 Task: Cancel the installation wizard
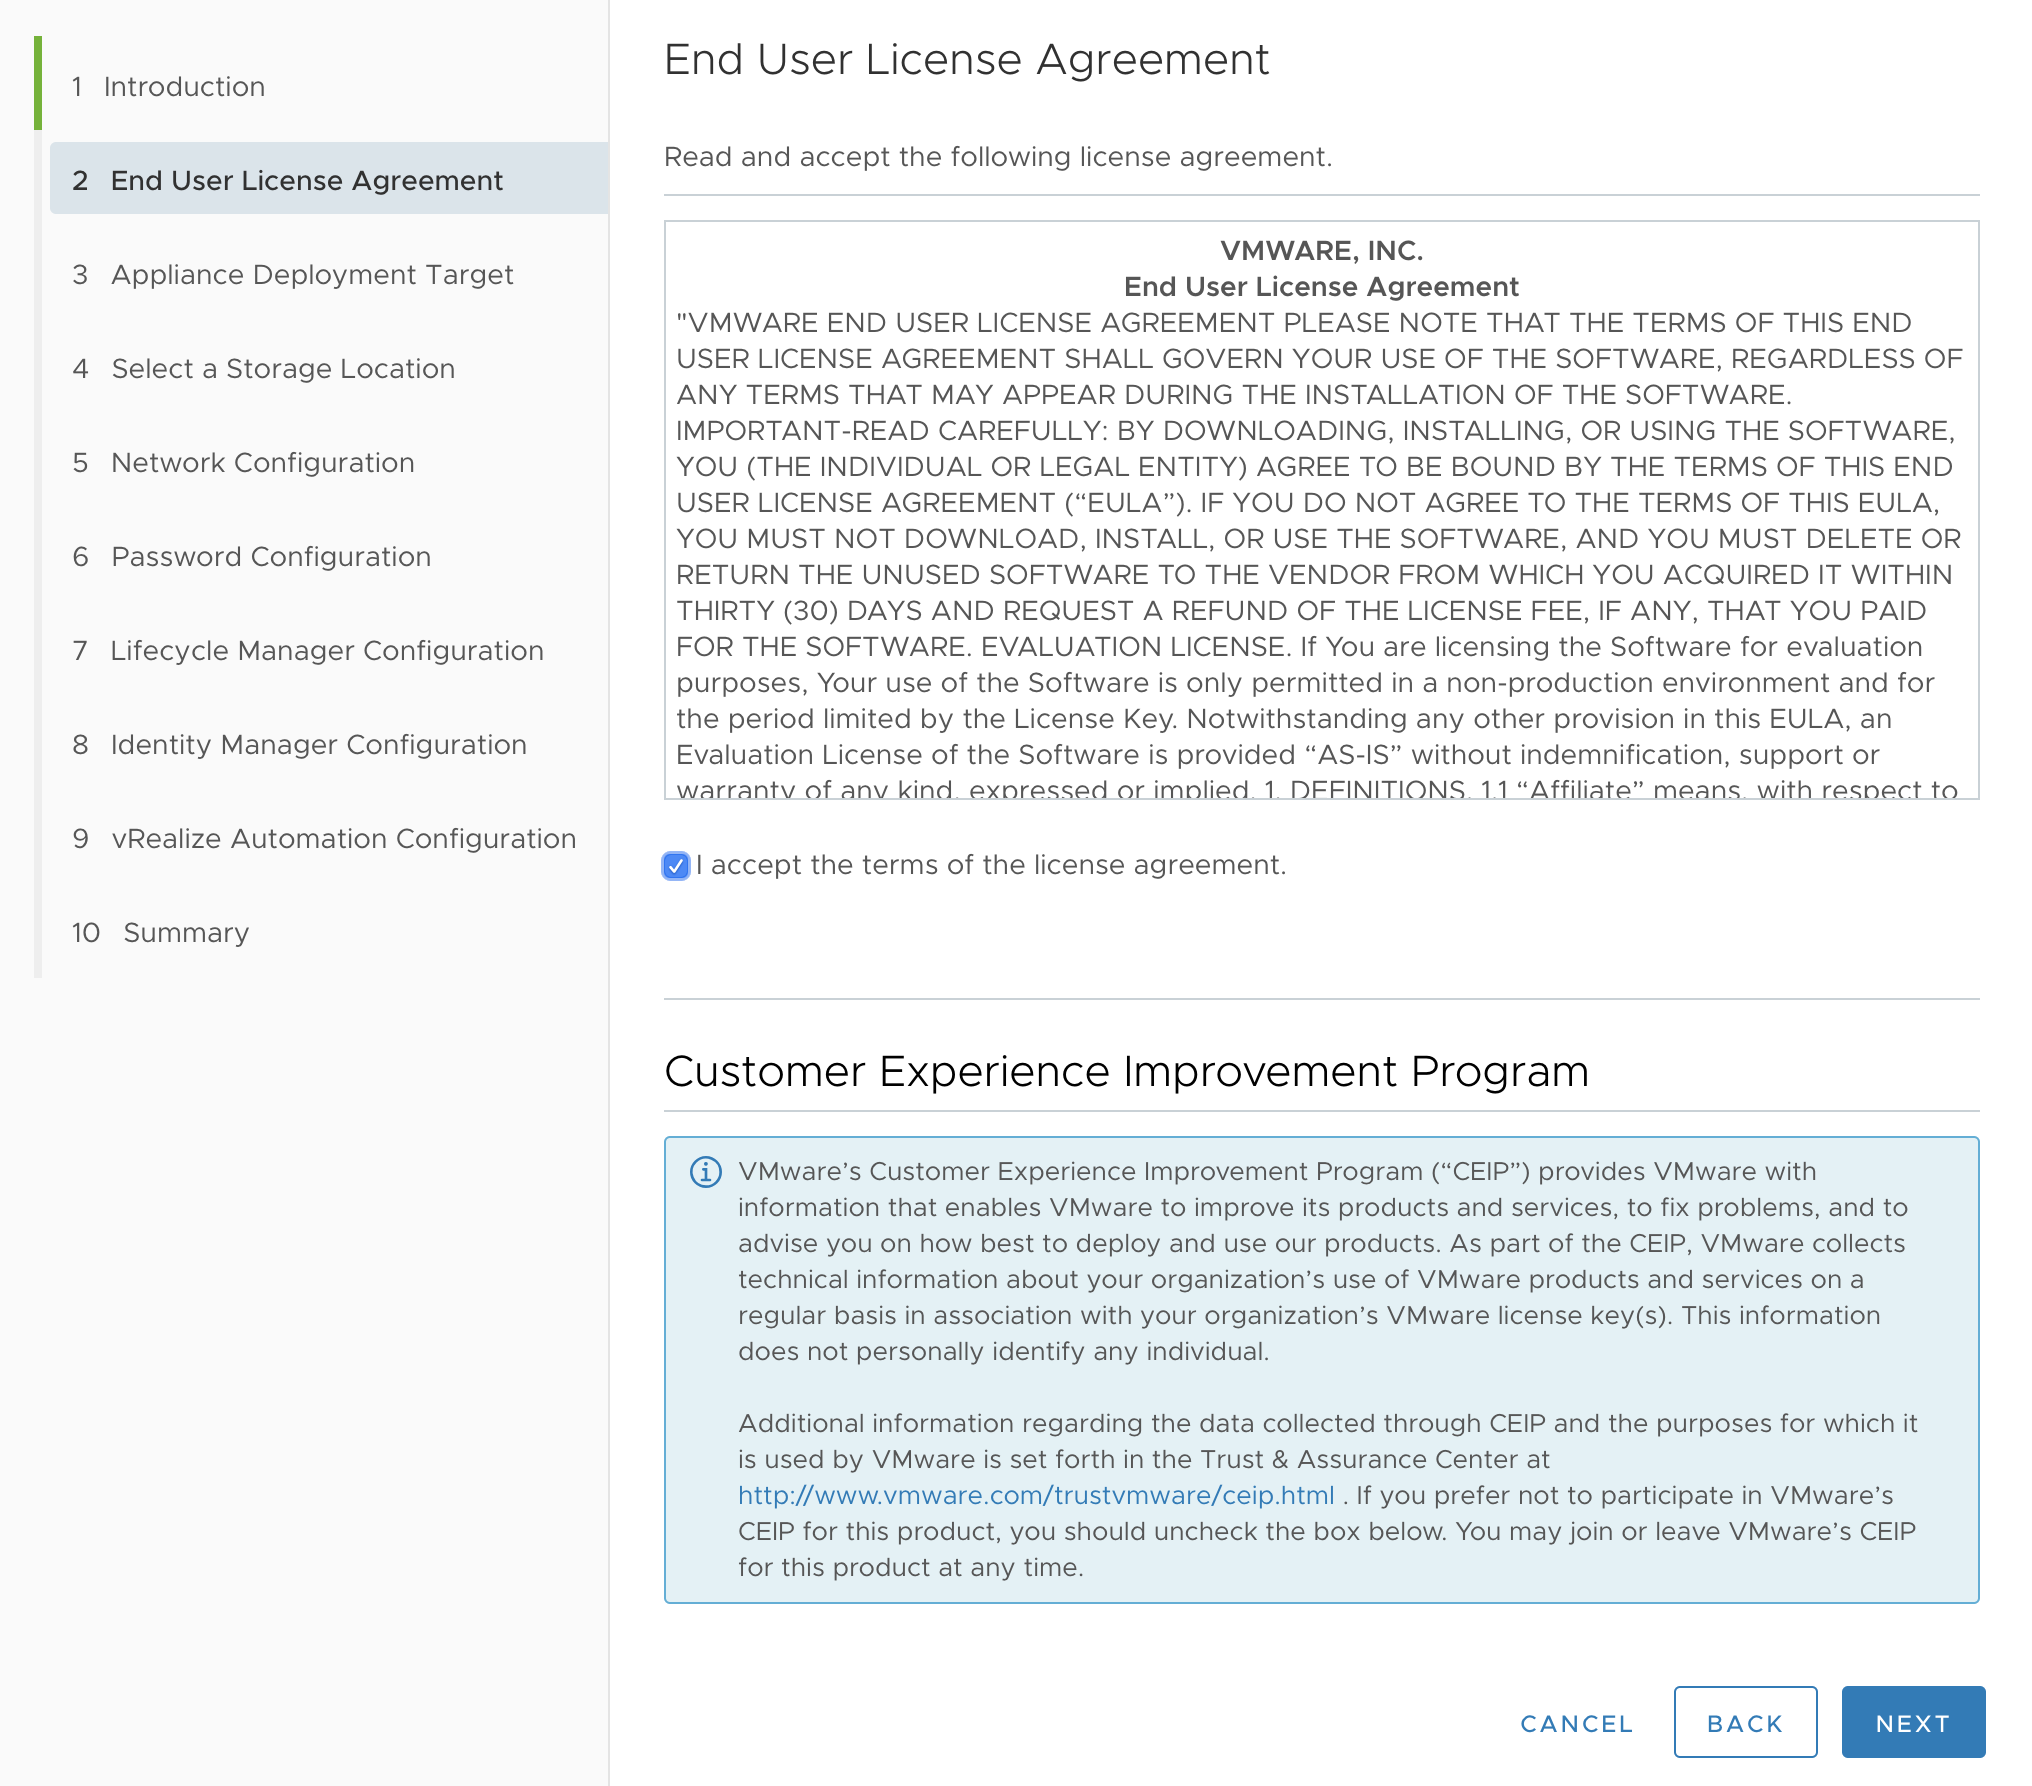click(x=1576, y=1723)
